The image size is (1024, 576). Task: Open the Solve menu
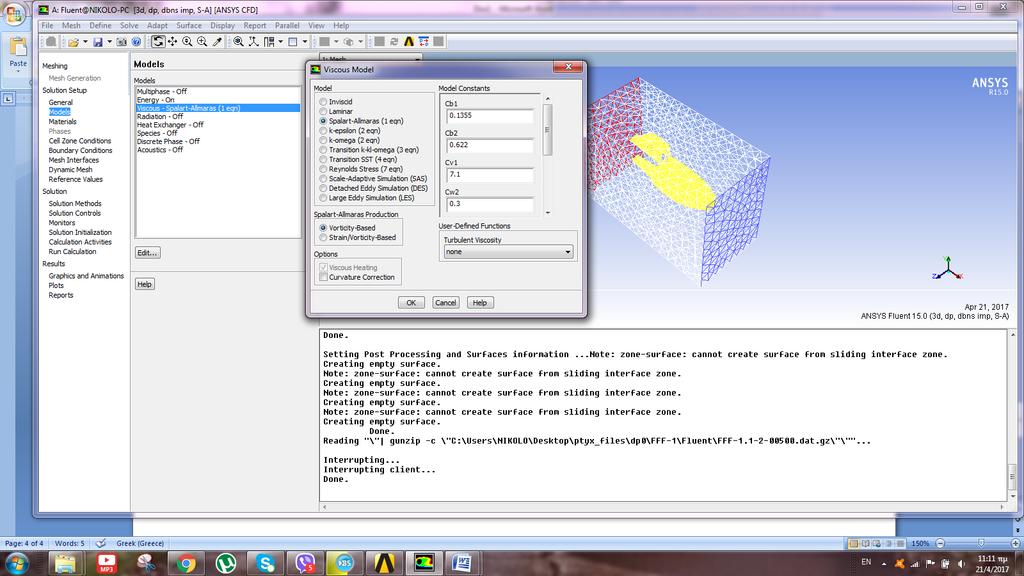pyautogui.click(x=129, y=25)
